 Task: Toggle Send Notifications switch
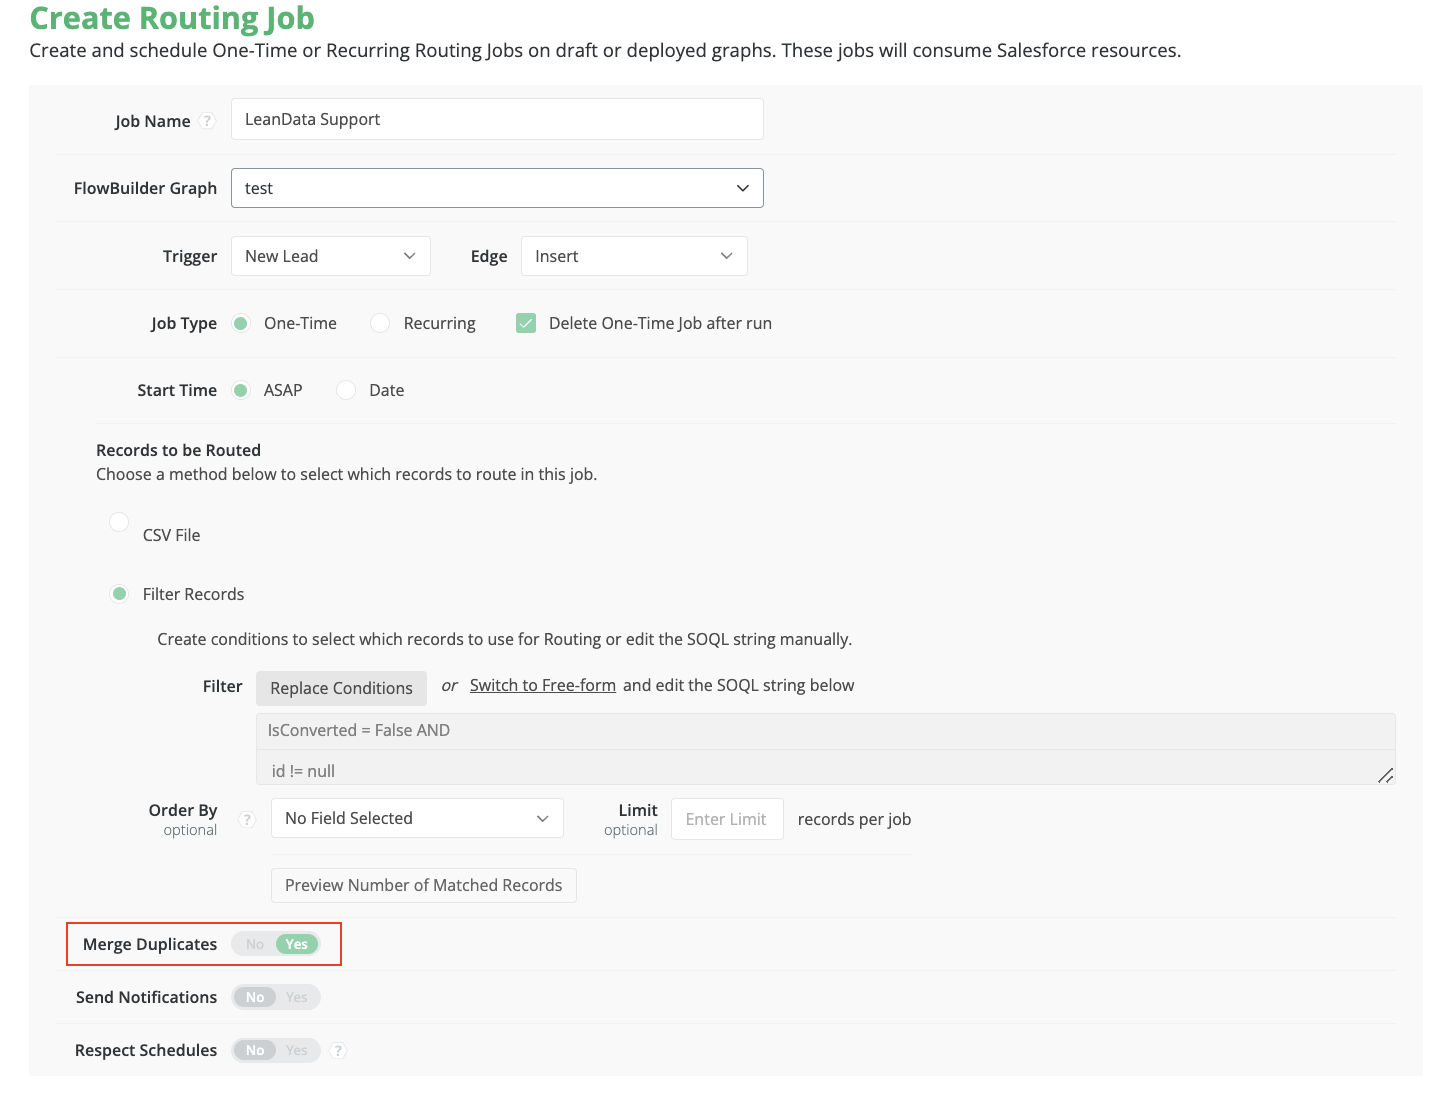click(x=276, y=997)
